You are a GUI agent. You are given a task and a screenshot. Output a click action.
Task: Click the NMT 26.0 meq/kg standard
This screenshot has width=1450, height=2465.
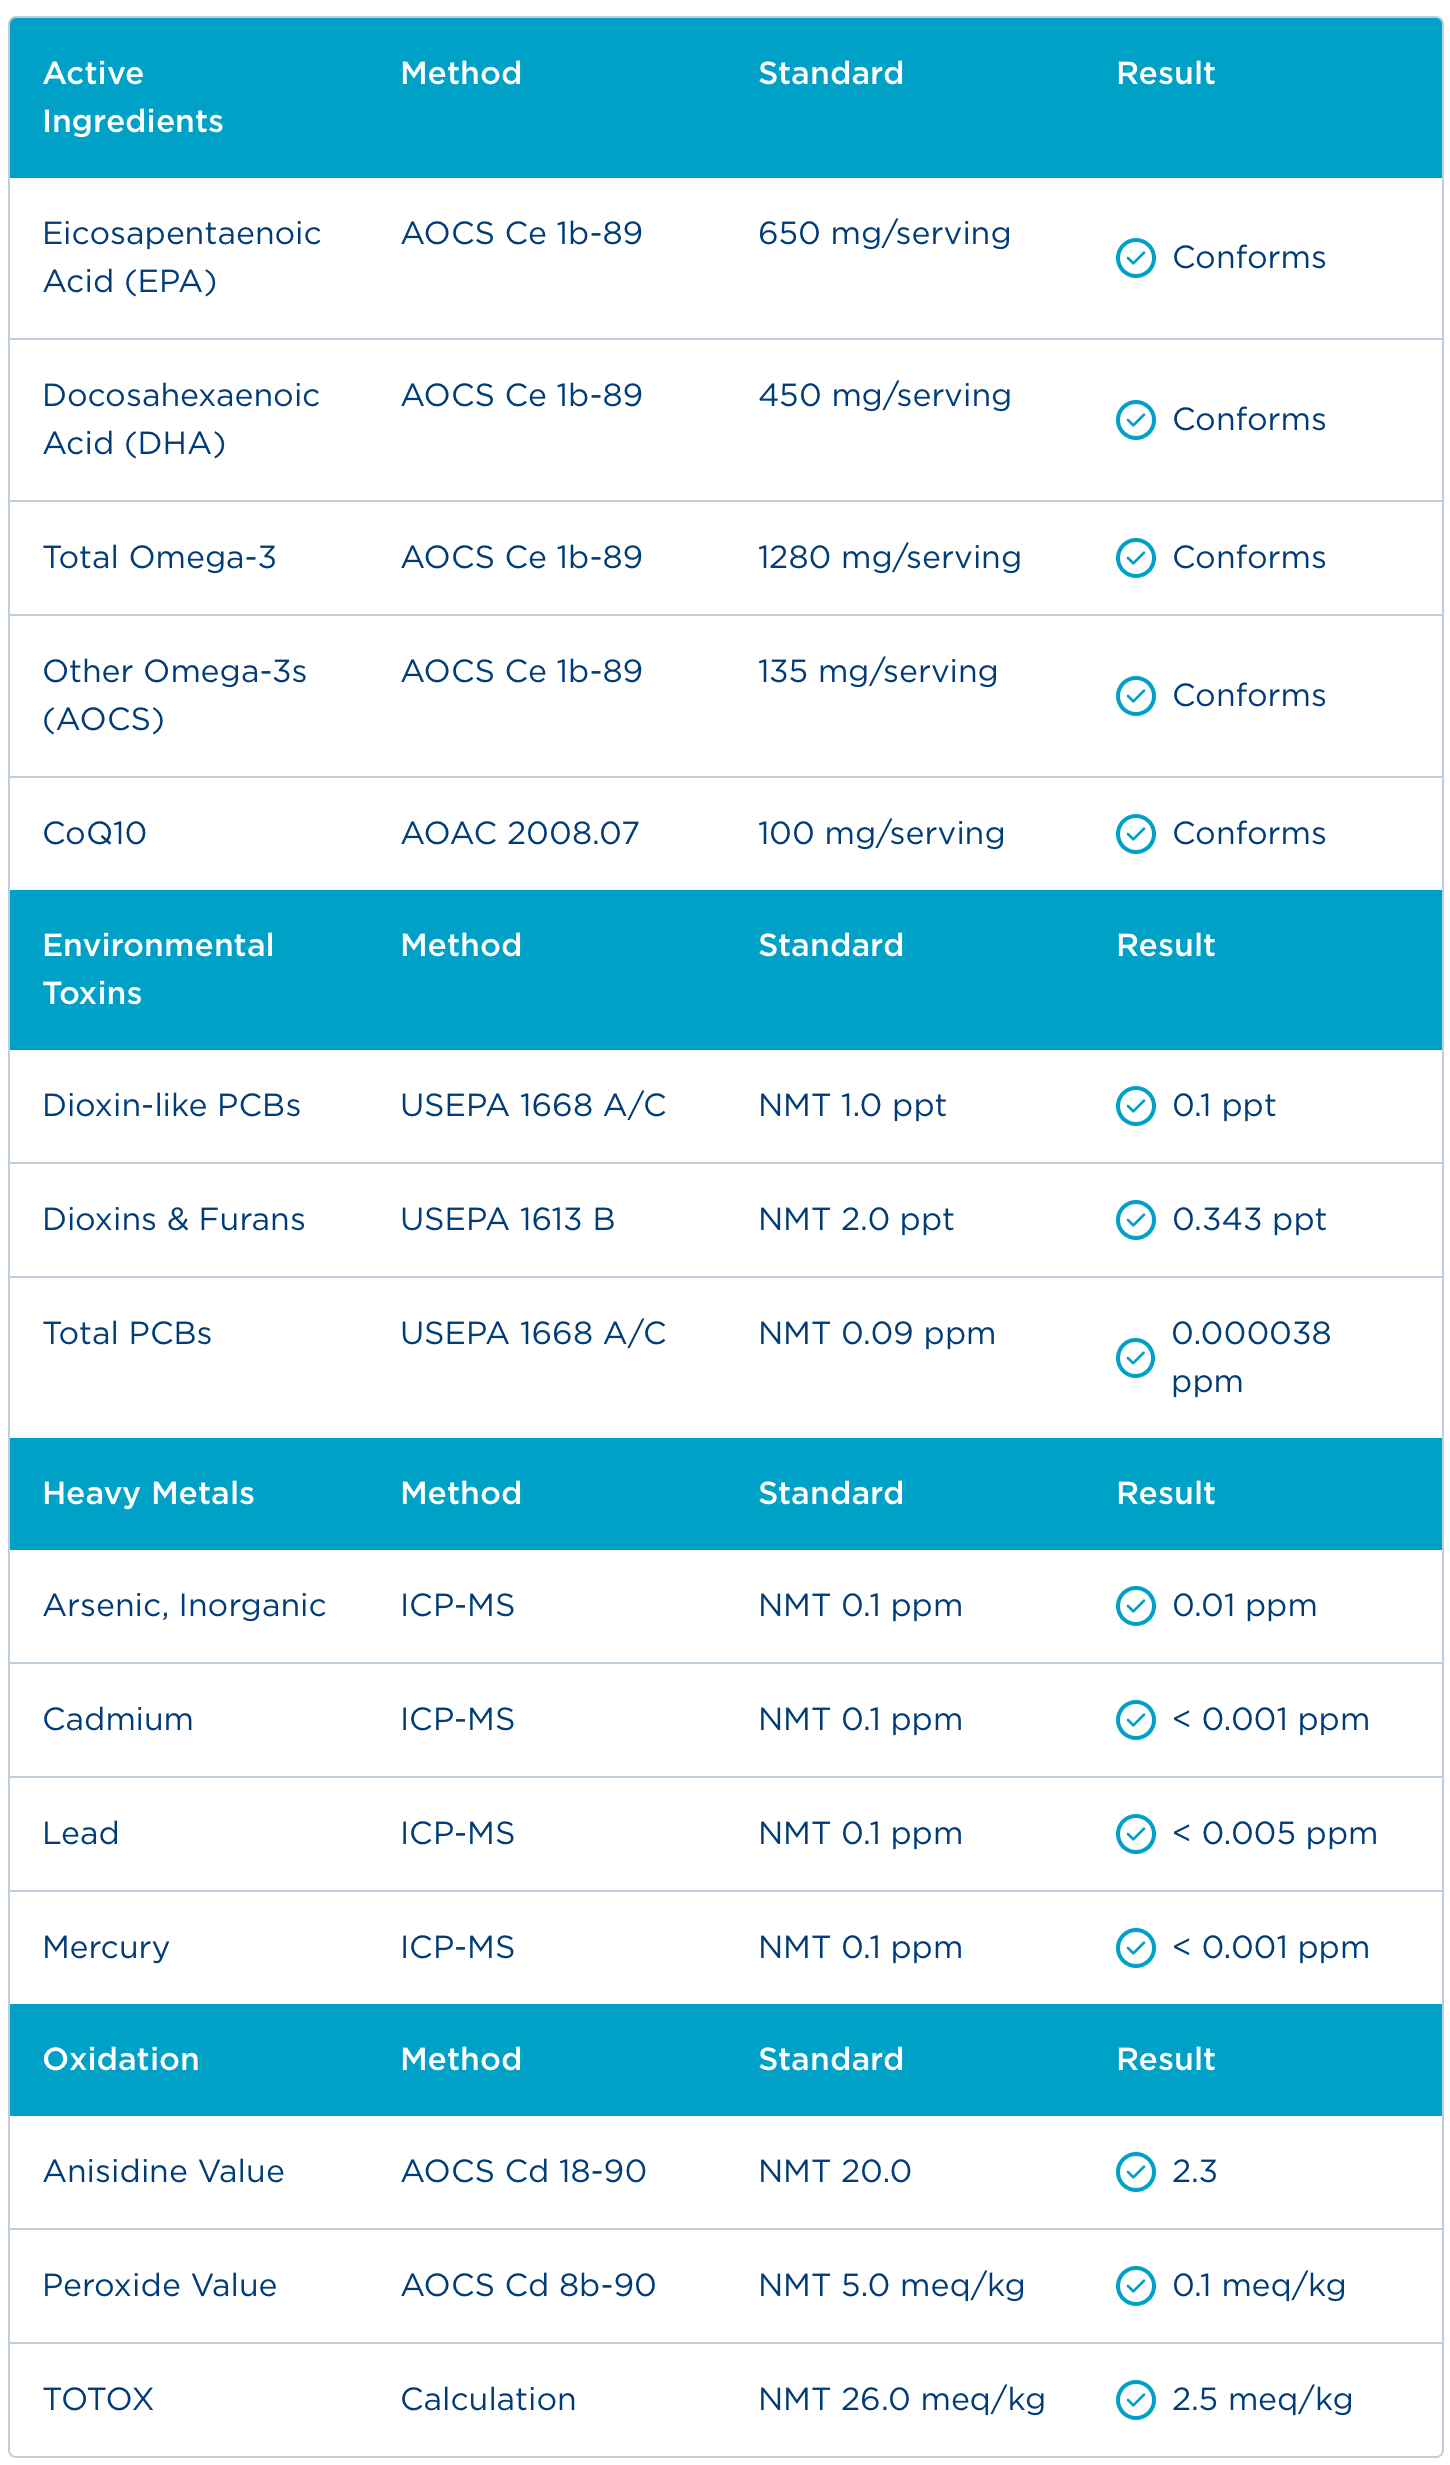[x=901, y=2399]
